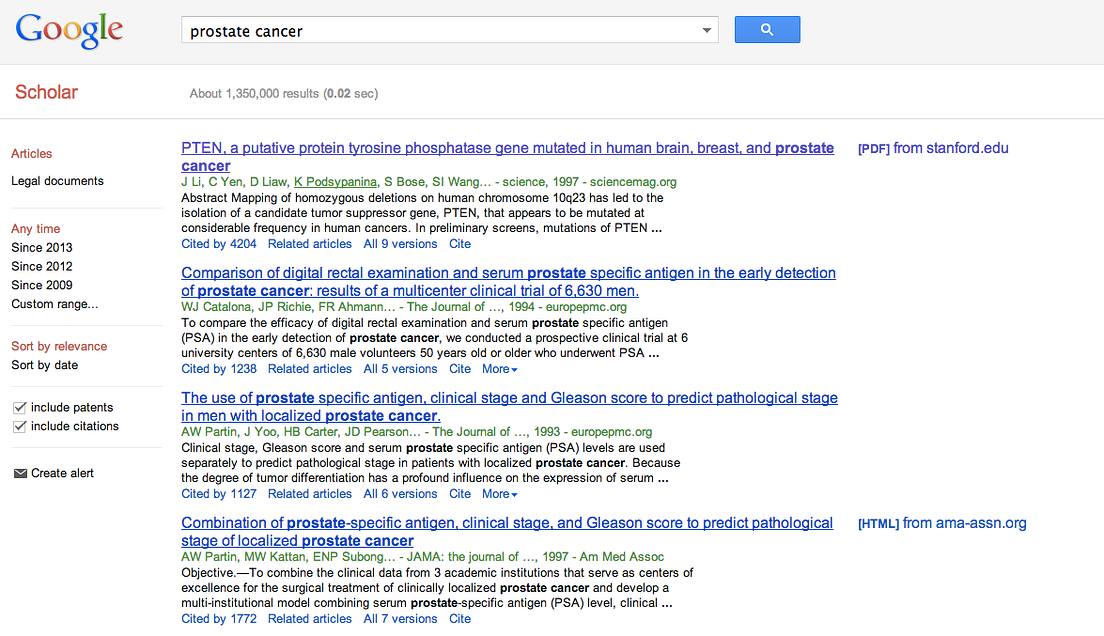
Task: Open search box dropdown arrow
Action: click(706, 30)
